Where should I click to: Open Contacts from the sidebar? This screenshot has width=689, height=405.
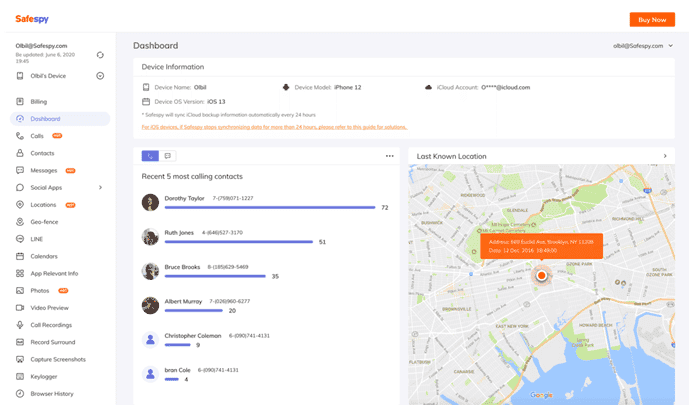point(42,153)
